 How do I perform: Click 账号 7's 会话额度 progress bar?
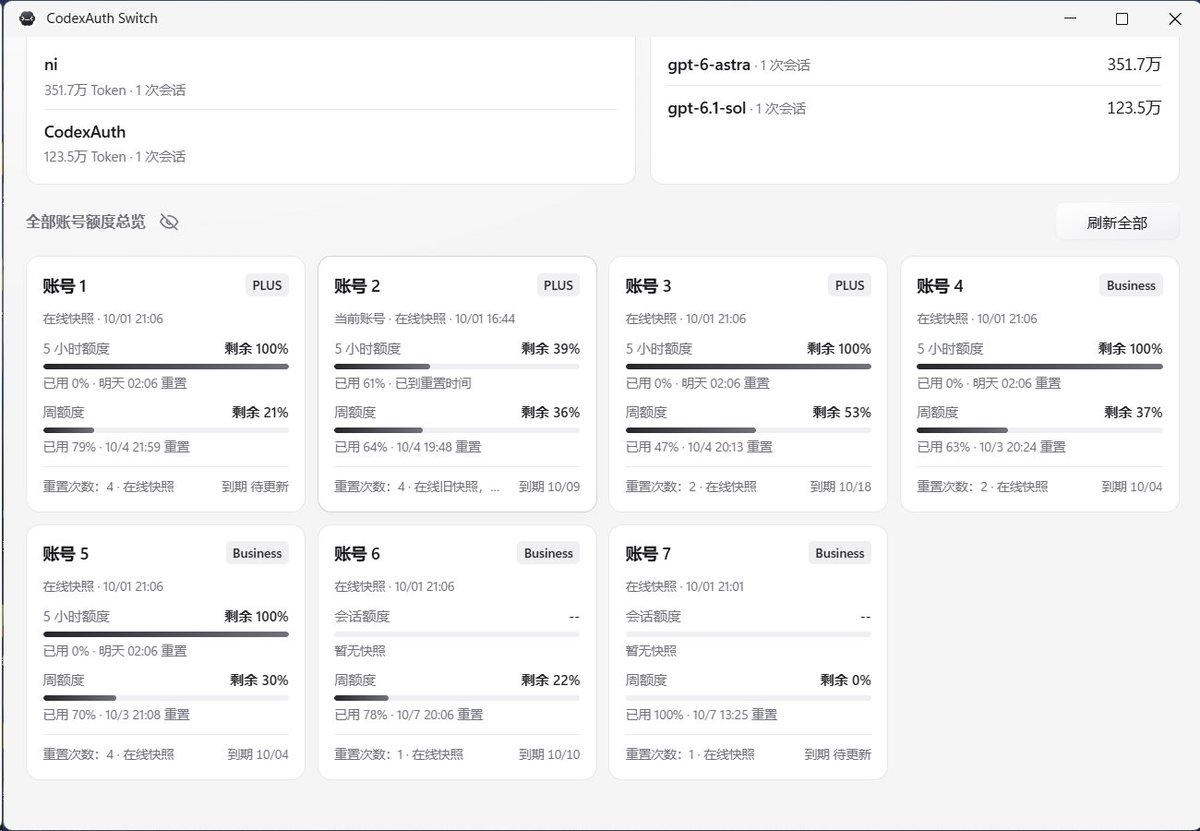click(x=748, y=634)
